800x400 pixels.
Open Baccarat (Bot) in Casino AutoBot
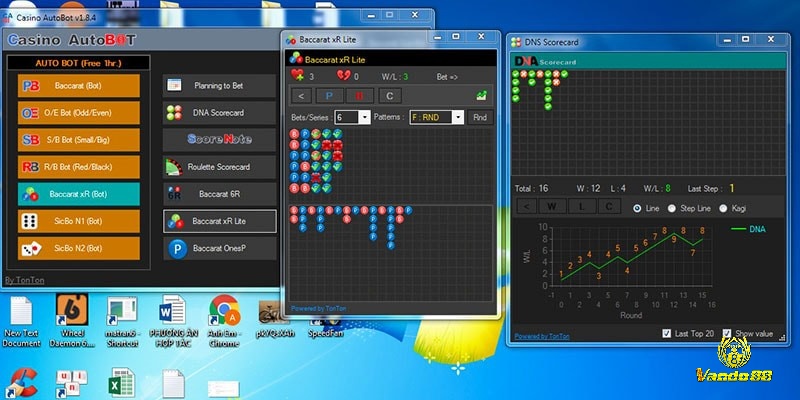pyautogui.click(x=79, y=86)
